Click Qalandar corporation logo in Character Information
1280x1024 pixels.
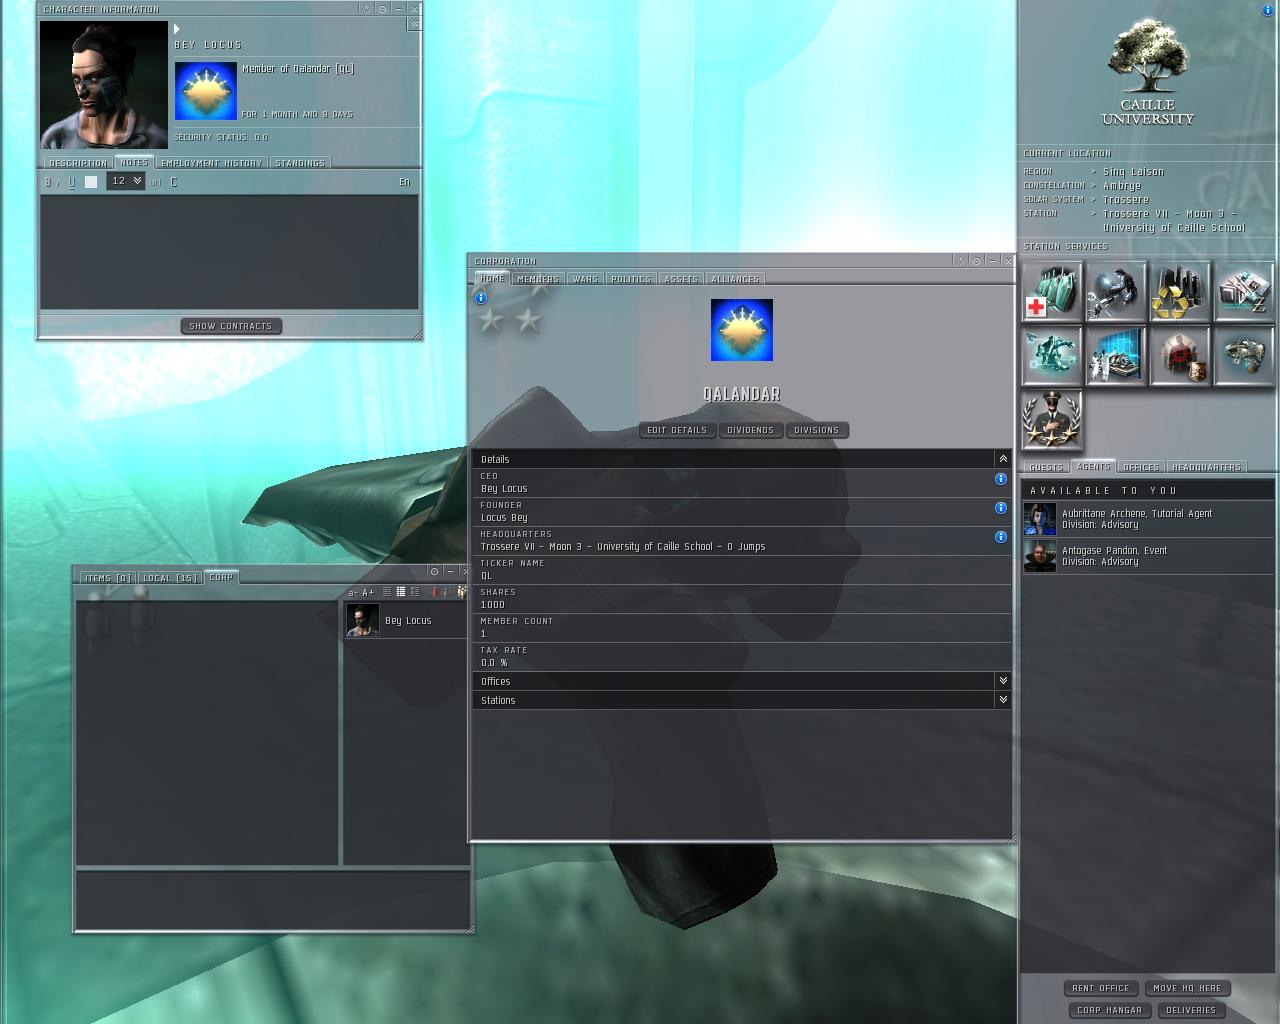(x=205, y=91)
